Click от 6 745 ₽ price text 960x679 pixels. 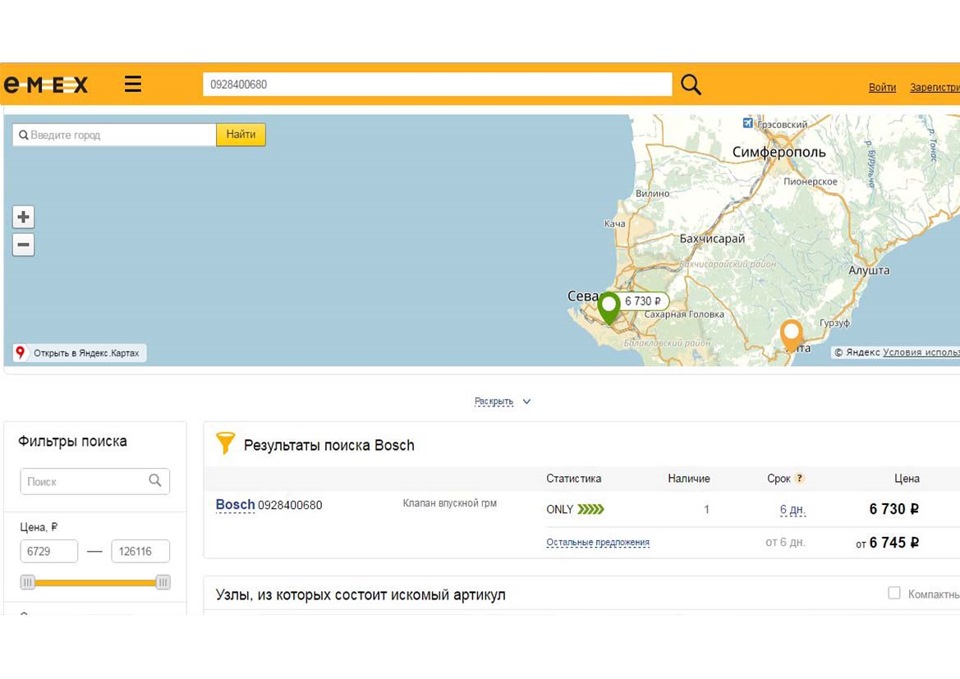[x=887, y=543]
